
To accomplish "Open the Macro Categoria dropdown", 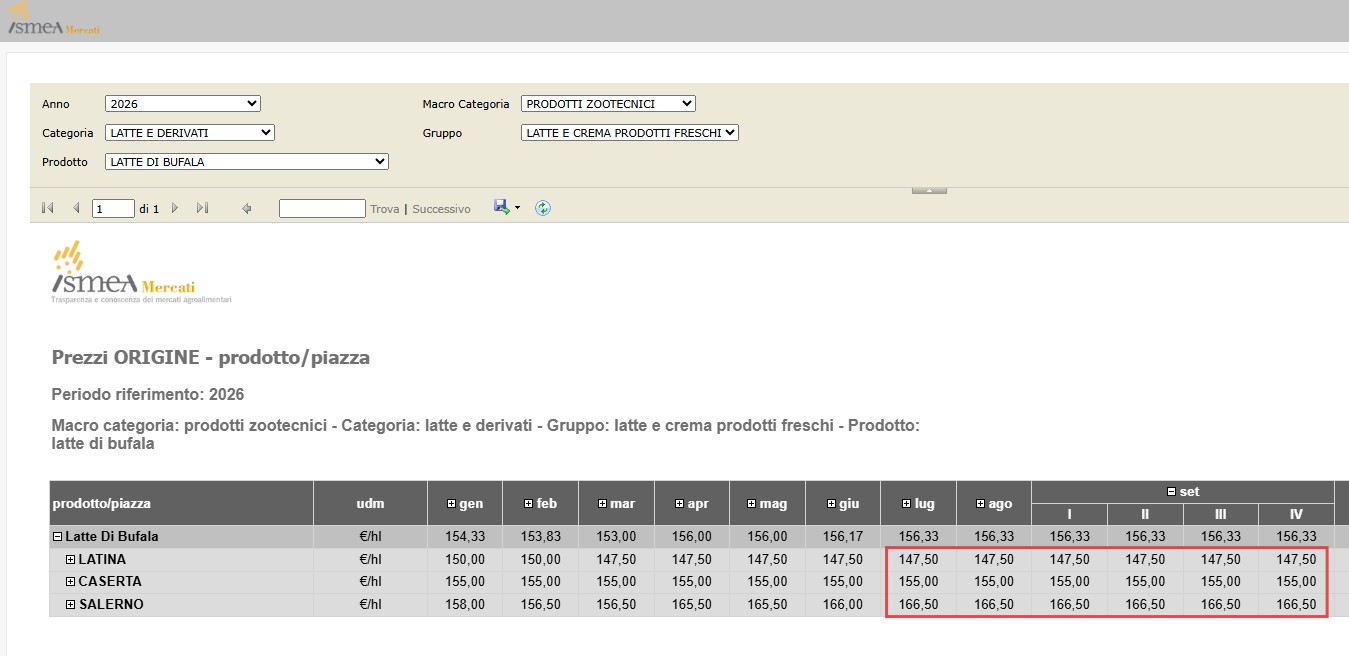I will (x=608, y=103).
